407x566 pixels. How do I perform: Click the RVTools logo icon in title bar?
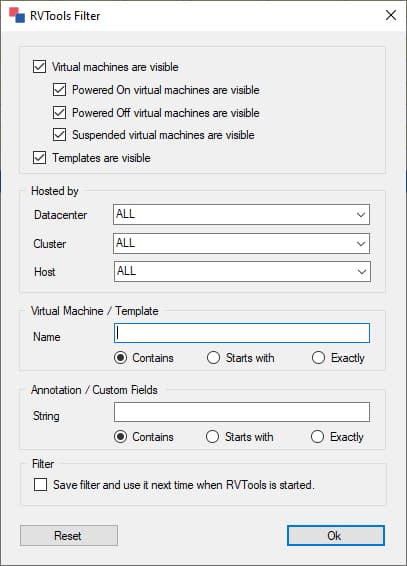(x=17, y=15)
